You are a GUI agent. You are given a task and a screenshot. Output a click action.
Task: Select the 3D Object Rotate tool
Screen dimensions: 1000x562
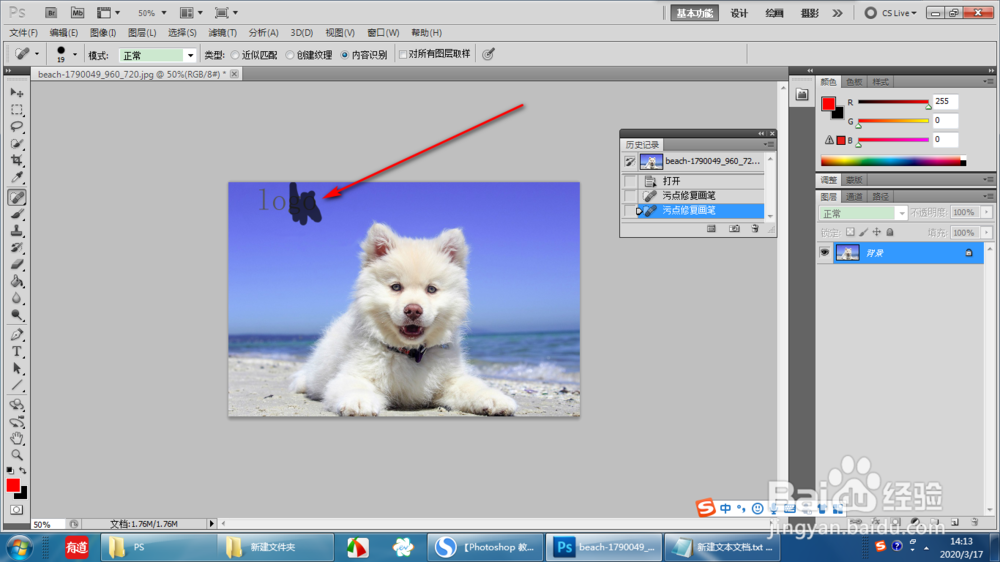click(17, 405)
